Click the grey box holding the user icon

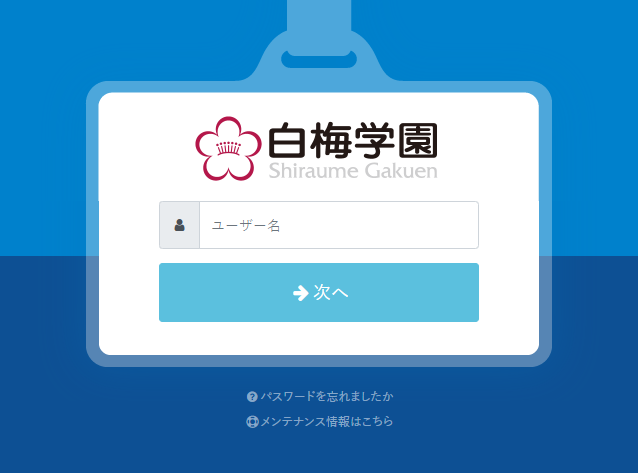179,225
